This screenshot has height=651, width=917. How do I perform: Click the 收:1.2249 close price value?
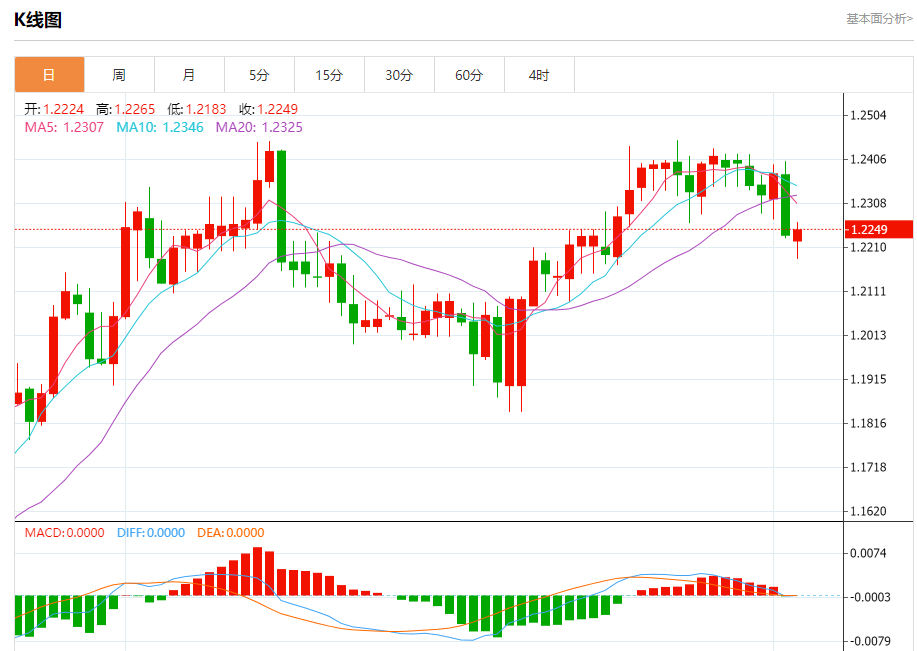click(x=268, y=109)
